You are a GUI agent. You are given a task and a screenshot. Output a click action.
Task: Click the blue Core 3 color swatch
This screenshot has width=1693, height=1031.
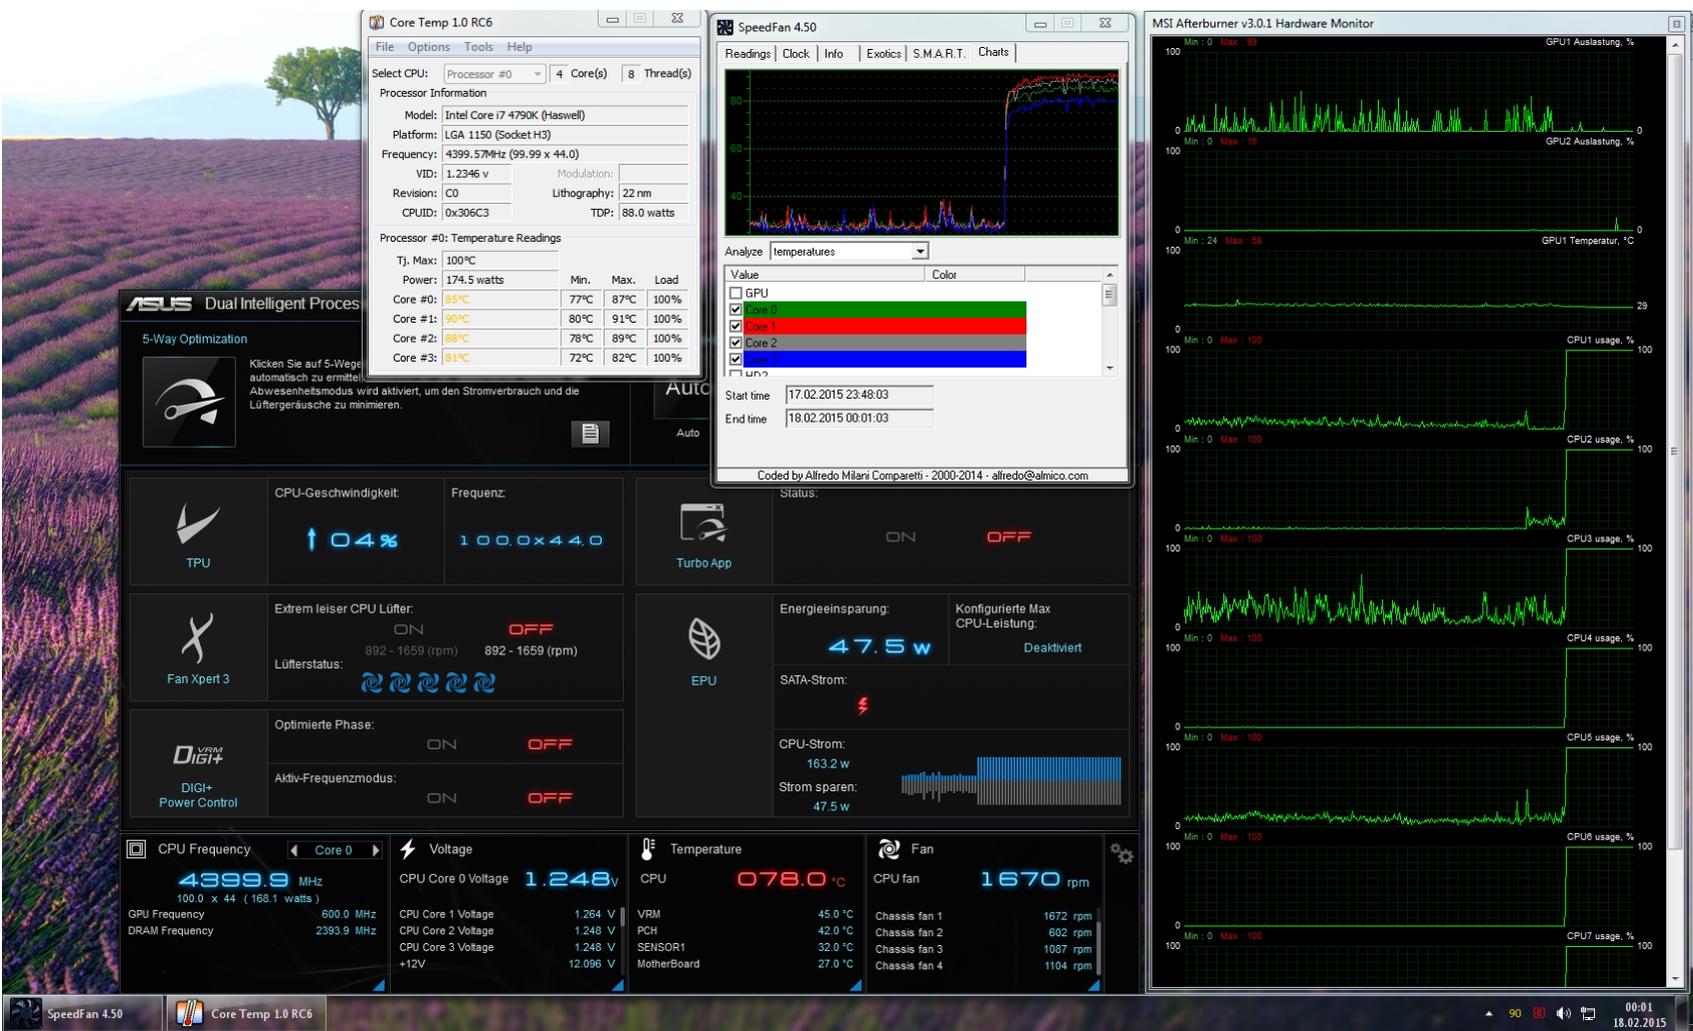click(885, 359)
